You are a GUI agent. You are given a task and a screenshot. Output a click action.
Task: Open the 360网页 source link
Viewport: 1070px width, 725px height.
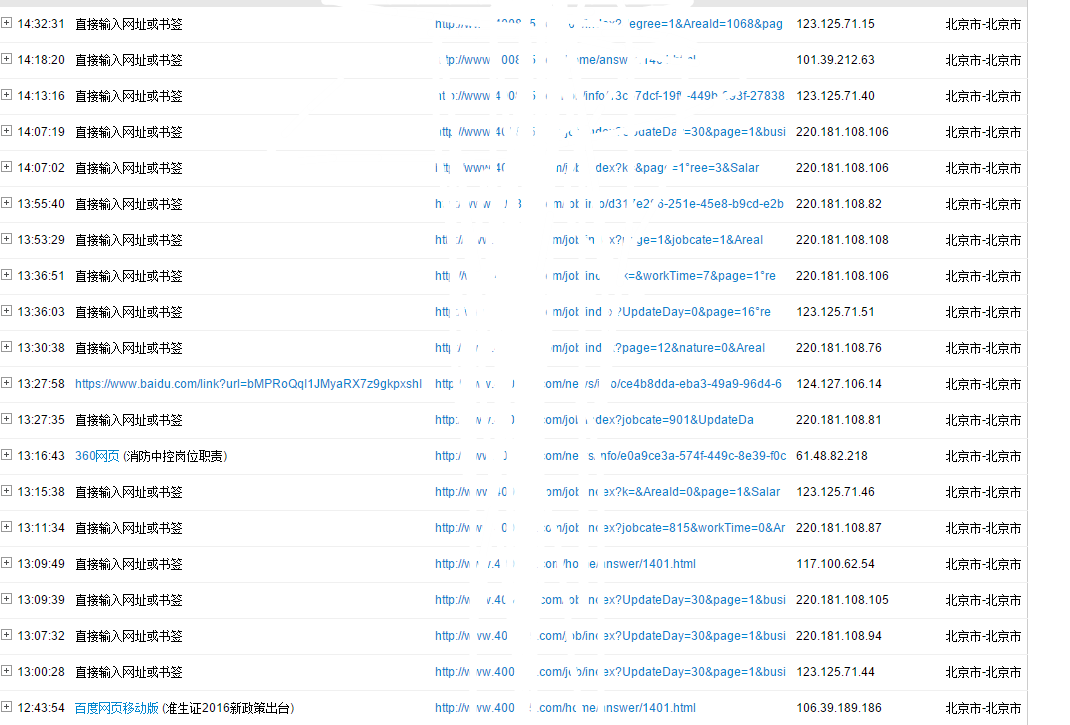pos(97,456)
